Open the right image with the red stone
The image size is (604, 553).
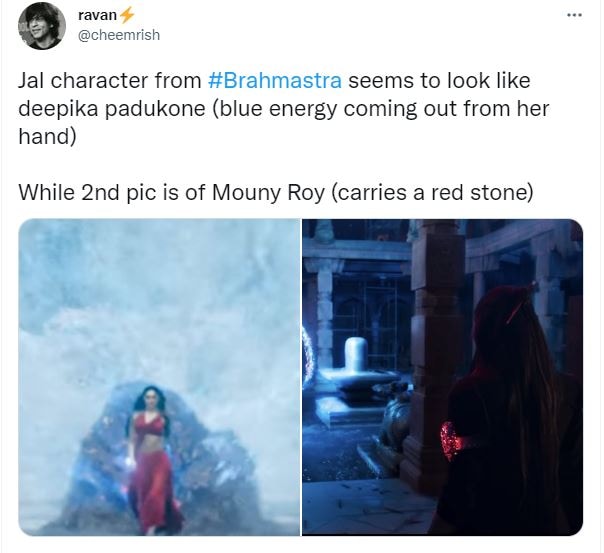click(443, 377)
